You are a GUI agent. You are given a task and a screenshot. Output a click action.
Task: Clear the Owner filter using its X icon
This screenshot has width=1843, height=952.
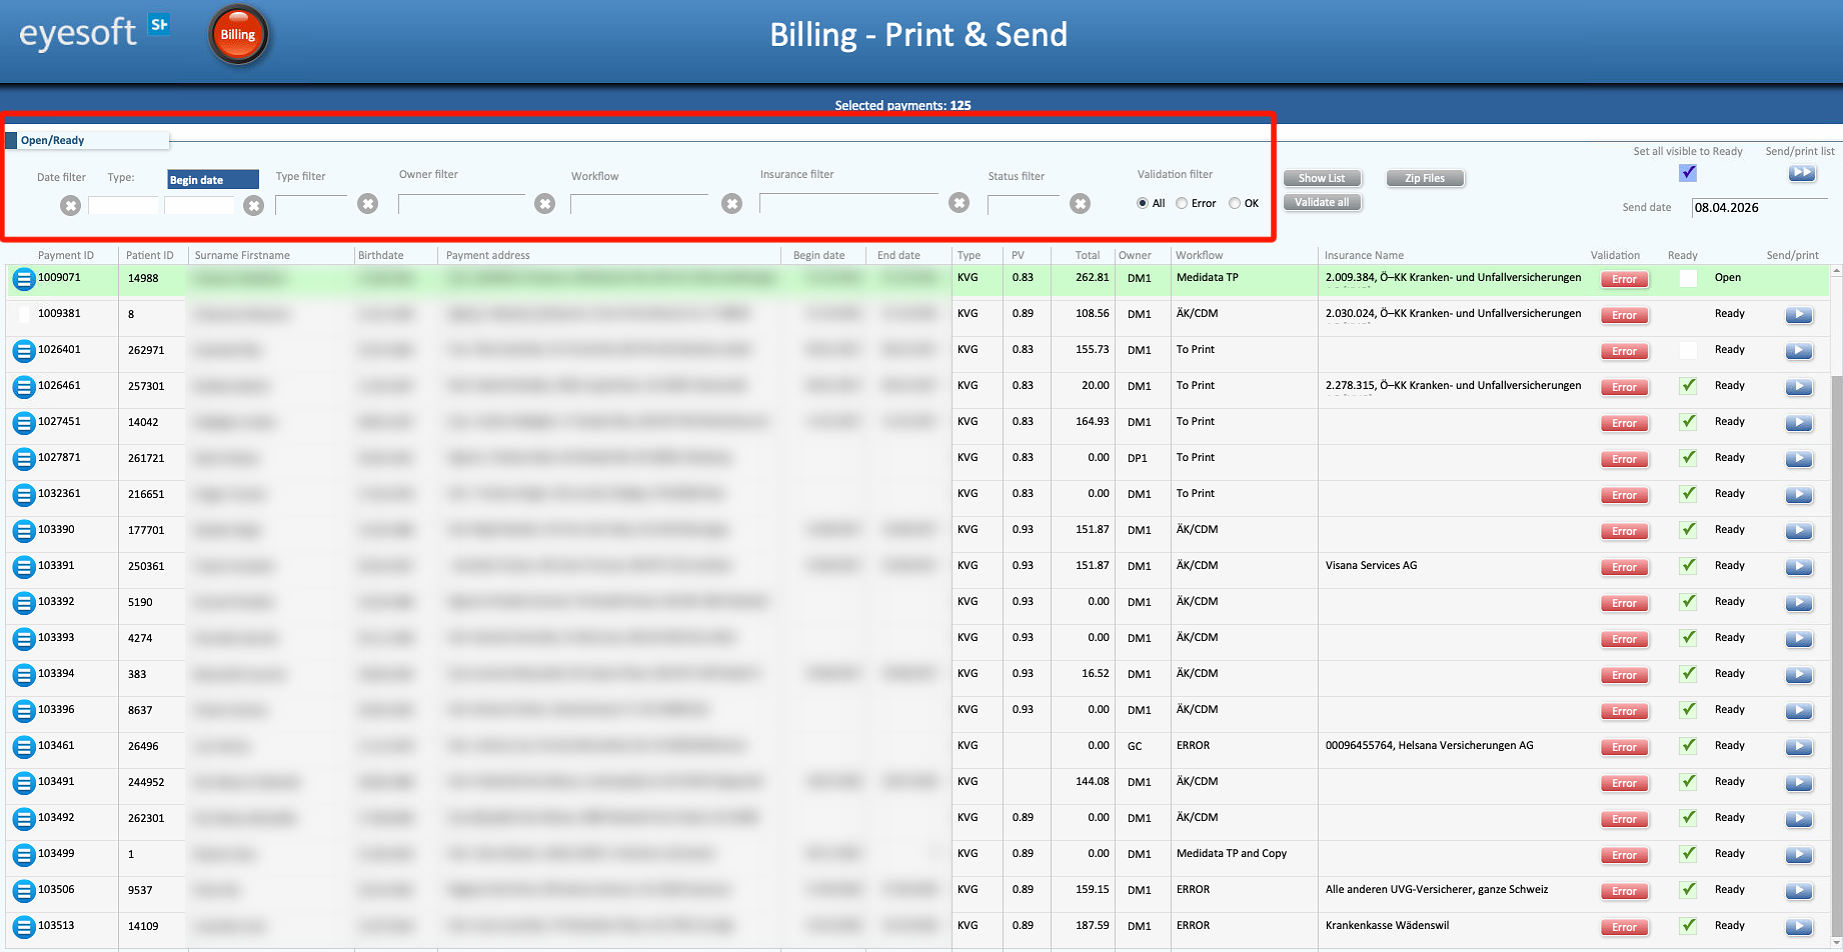[544, 204]
